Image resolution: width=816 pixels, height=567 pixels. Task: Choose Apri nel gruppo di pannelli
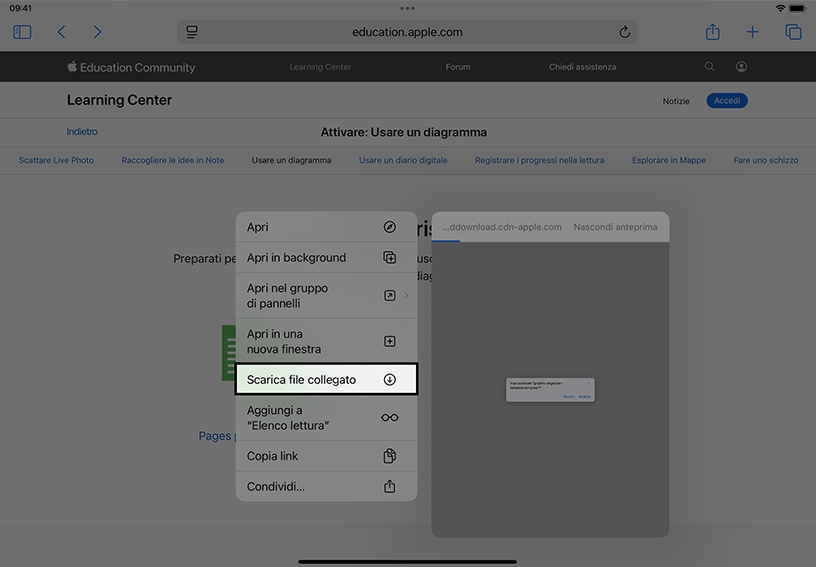pos(326,295)
